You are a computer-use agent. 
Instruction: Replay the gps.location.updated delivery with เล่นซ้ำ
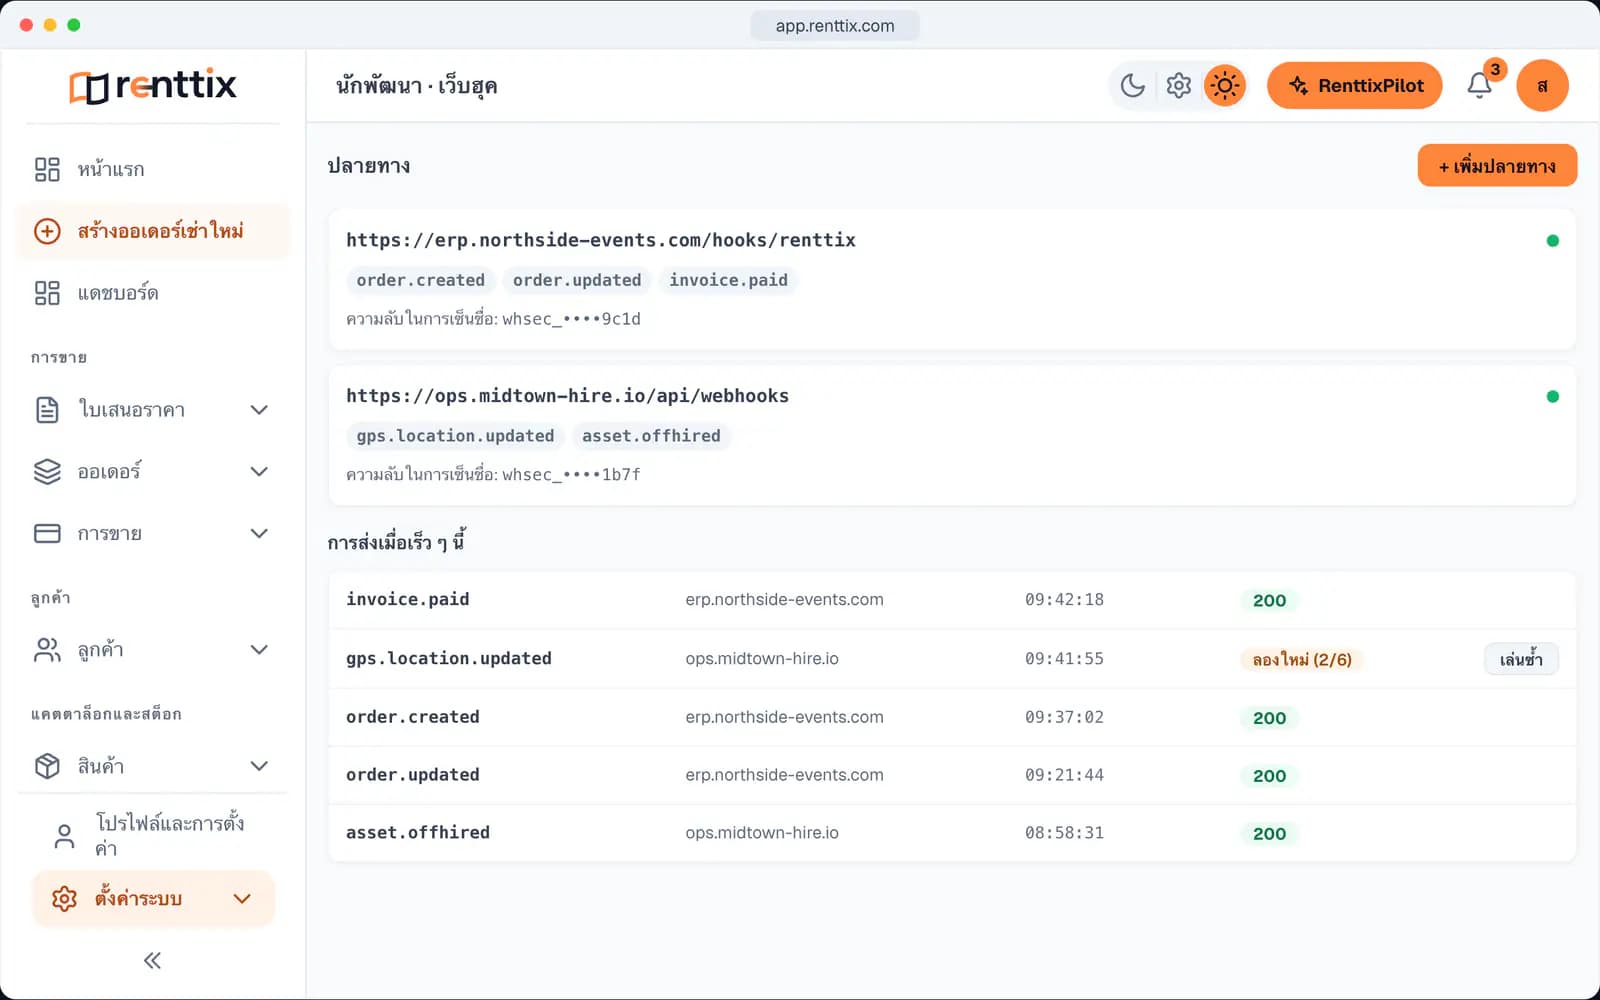pyautogui.click(x=1521, y=659)
